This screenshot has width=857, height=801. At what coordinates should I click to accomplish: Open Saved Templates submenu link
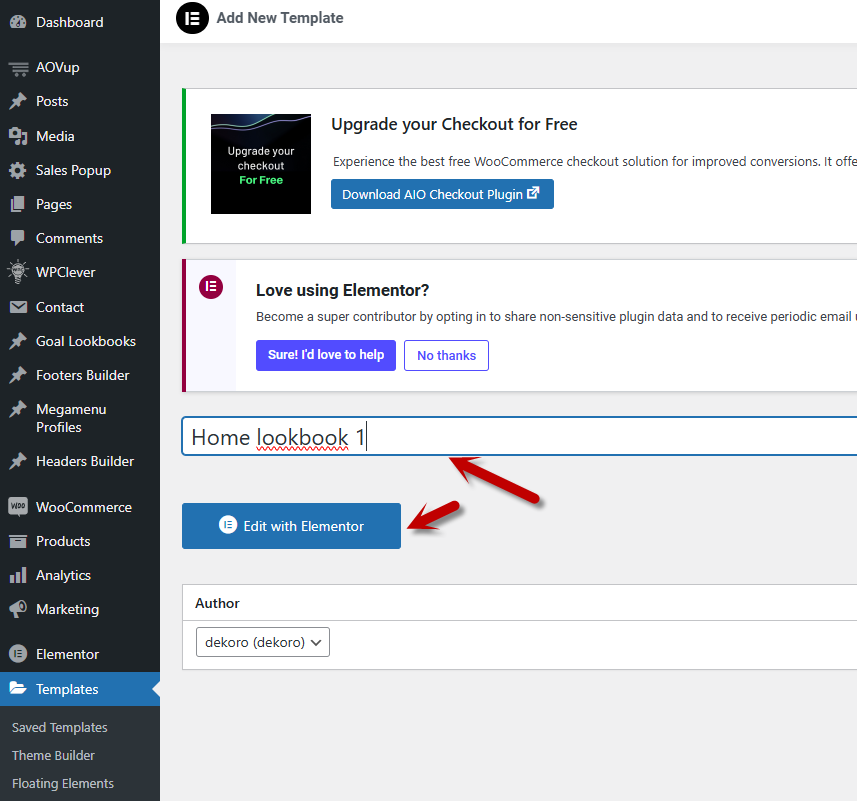point(60,727)
